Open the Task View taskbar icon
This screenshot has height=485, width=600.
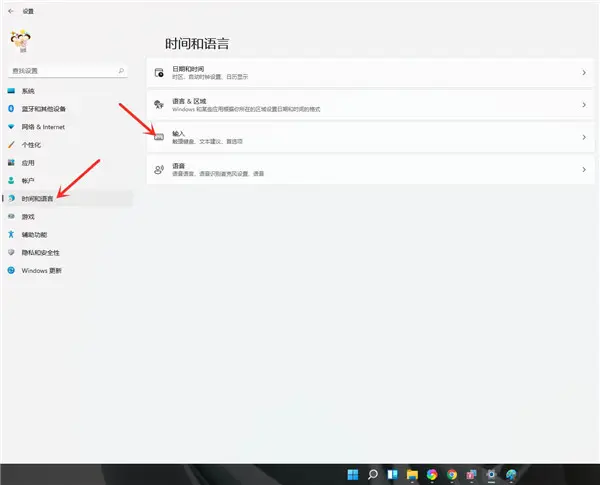(x=393, y=475)
